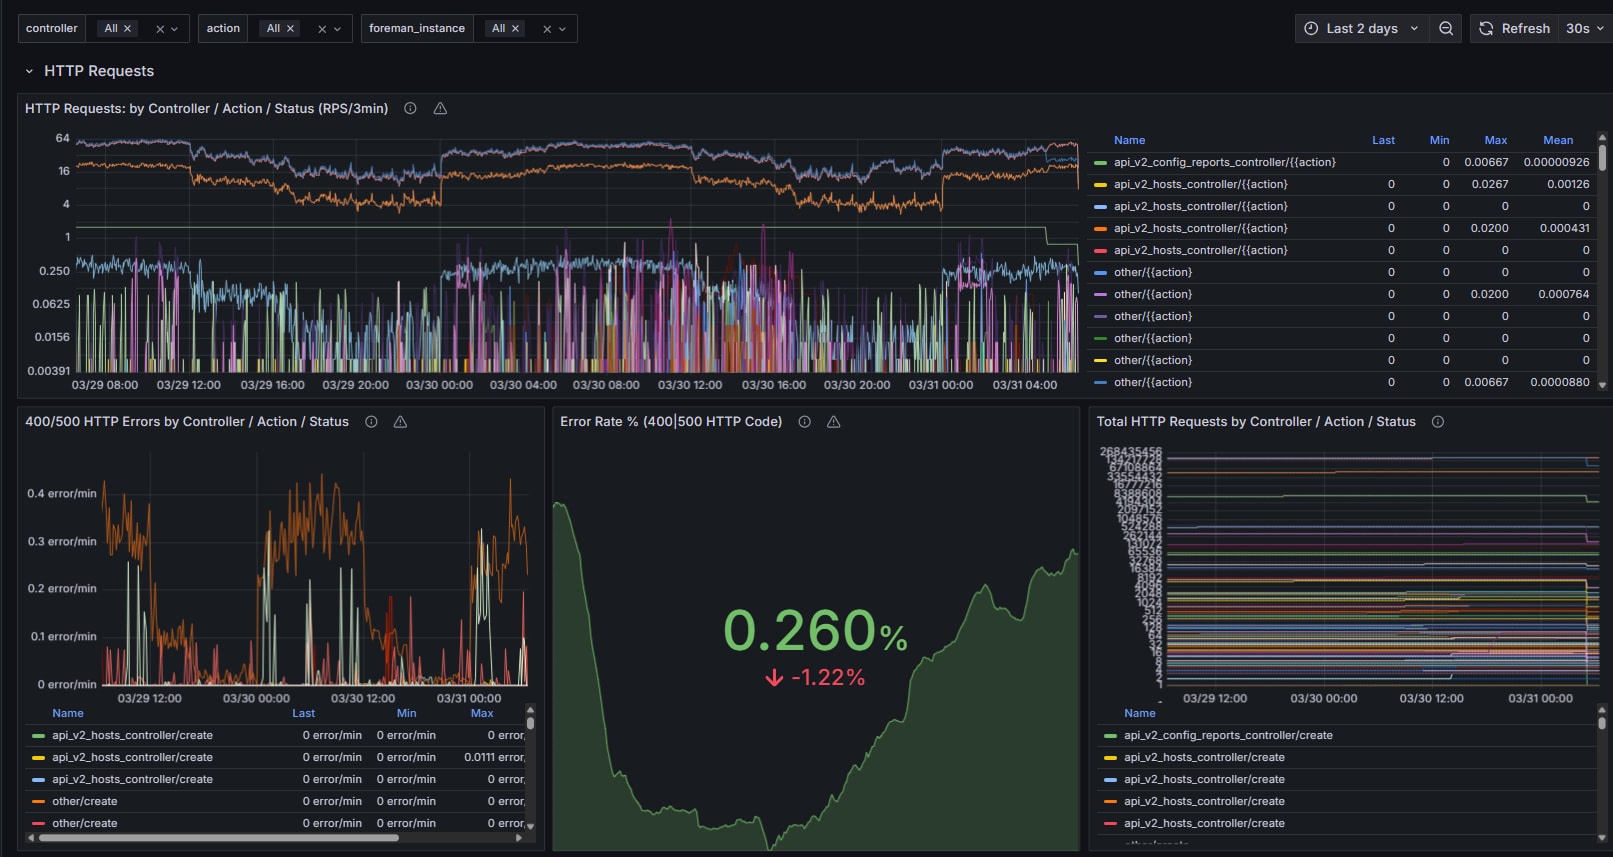Screen dimensions: 1613x857
Task: Click info icon on 400/500 HTTP Errors panel
Action: (371, 422)
